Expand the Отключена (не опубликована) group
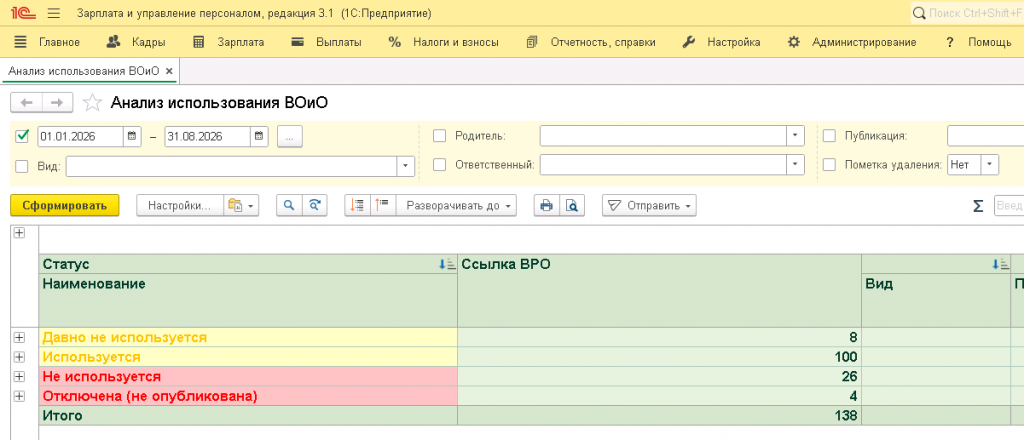 click(x=19, y=396)
